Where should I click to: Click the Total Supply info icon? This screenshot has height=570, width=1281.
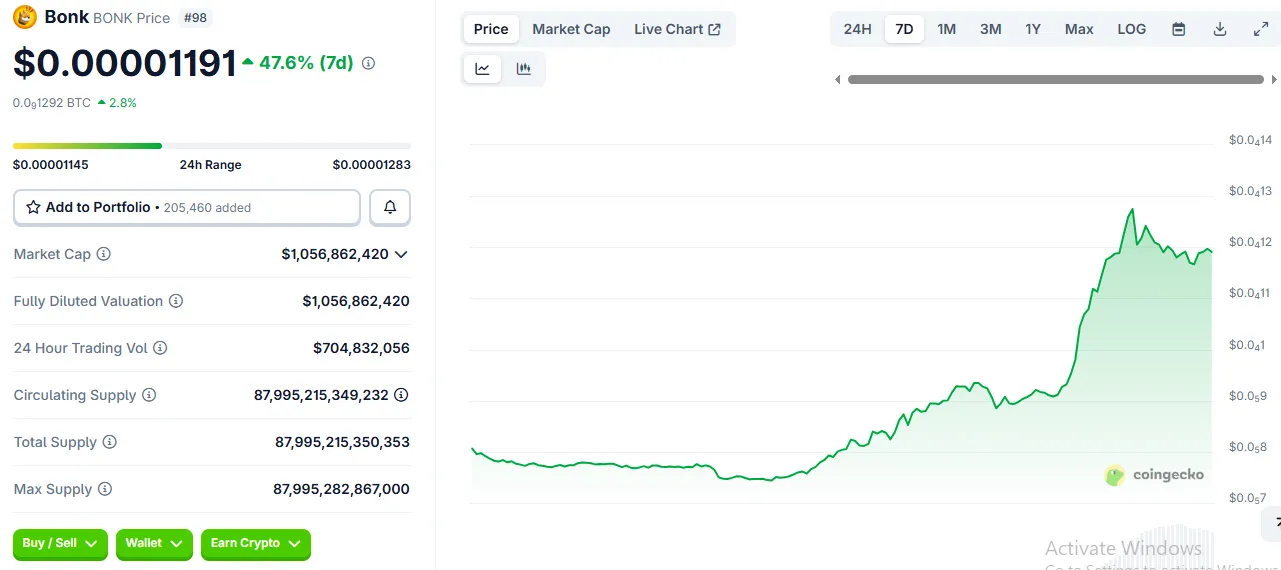[x=110, y=442]
